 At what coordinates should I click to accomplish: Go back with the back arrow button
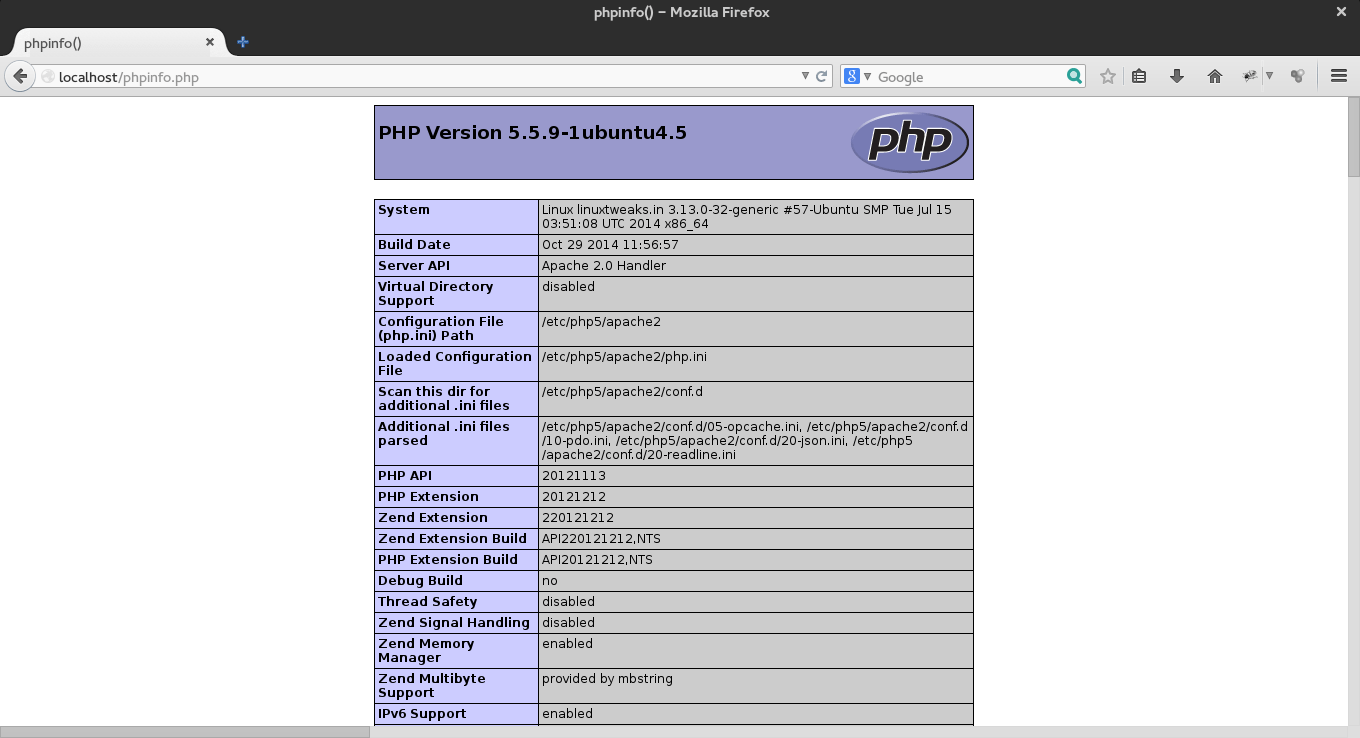tap(20, 76)
